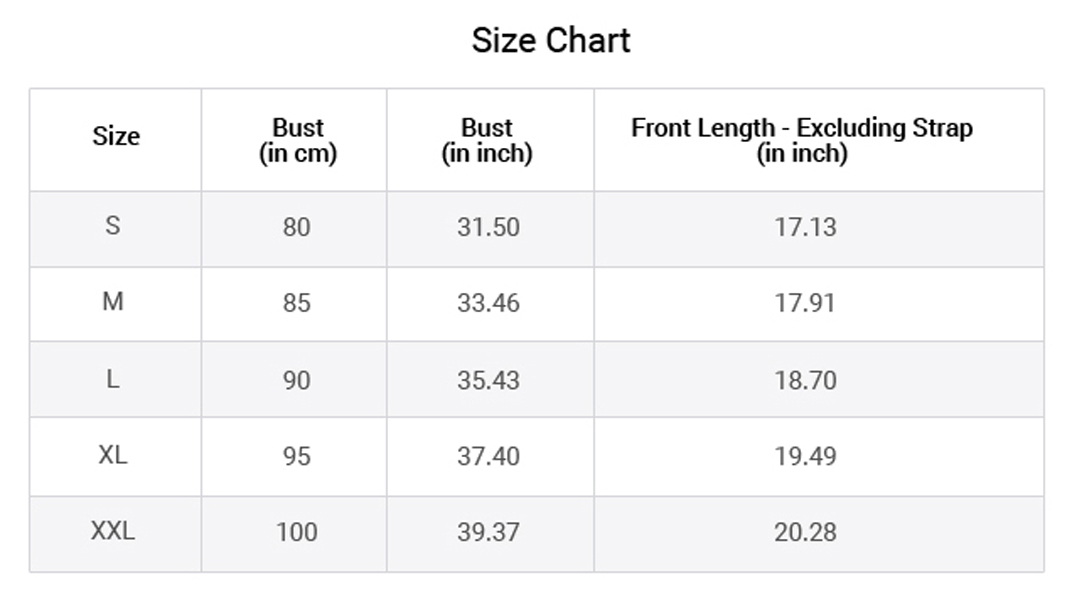
Task: Click the Bust (in cm) column header
Action: point(297,140)
